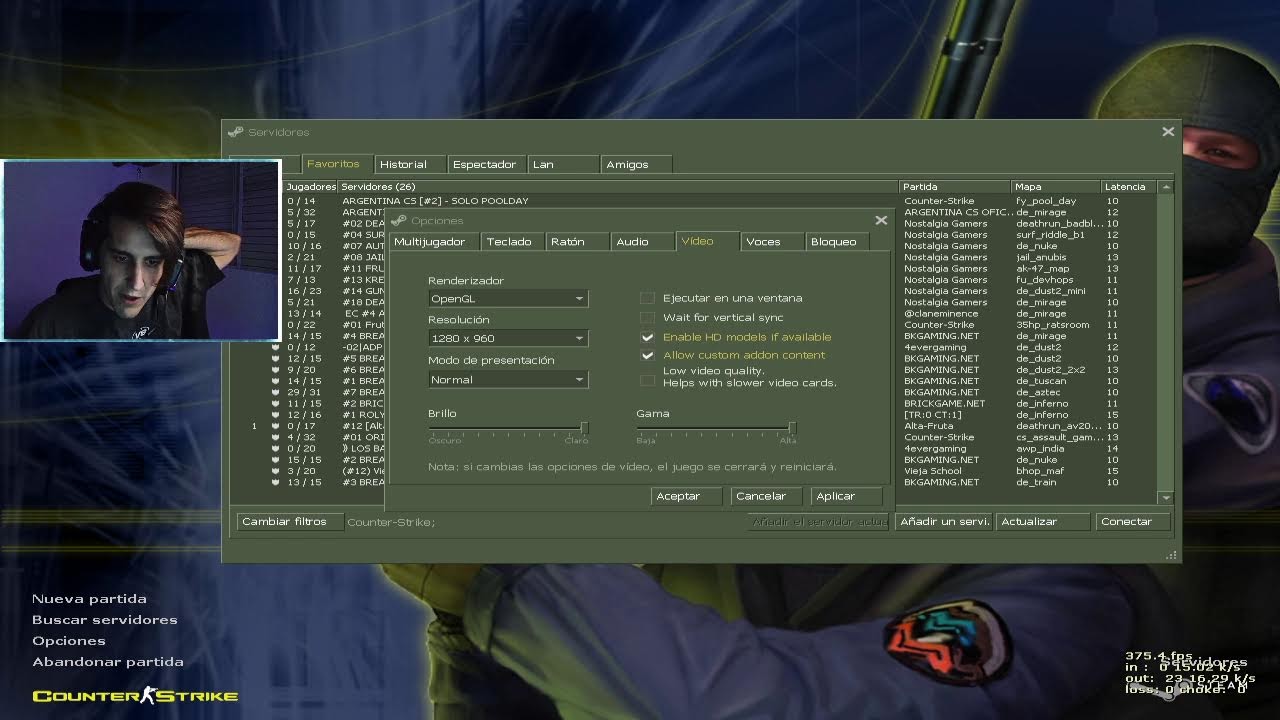Screen dimensions: 1280x720
Task: Click the server list scroll-down arrow
Action: coord(1166,497)
